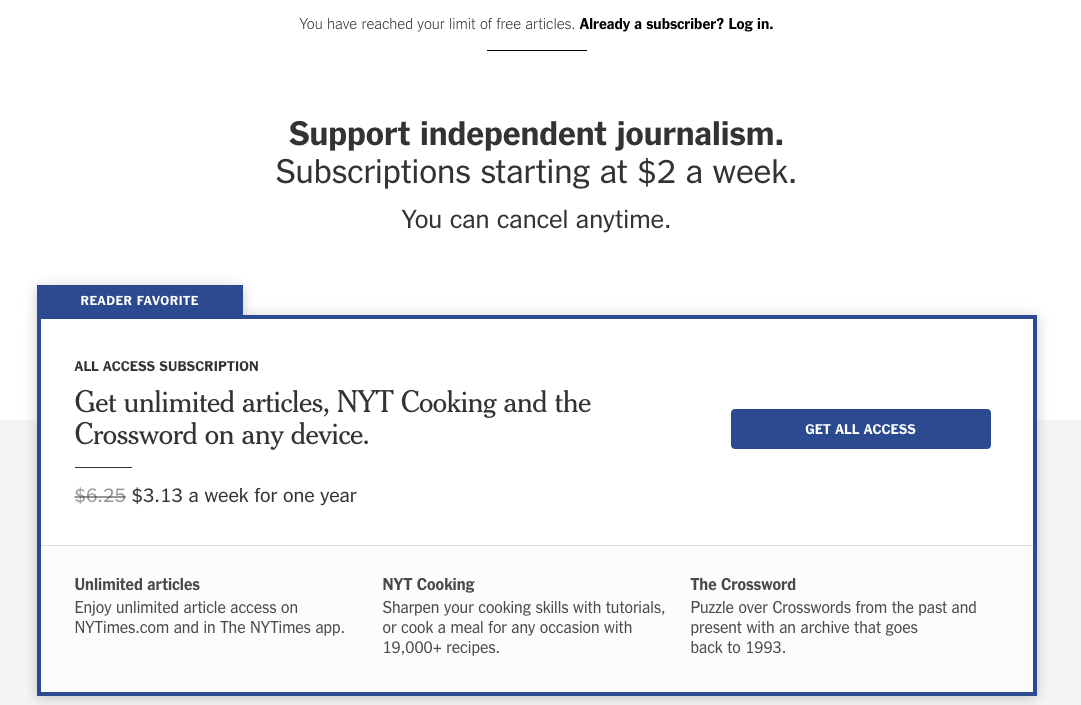
Task: Click the Already a subscriber text
Action: click(649, 24)
